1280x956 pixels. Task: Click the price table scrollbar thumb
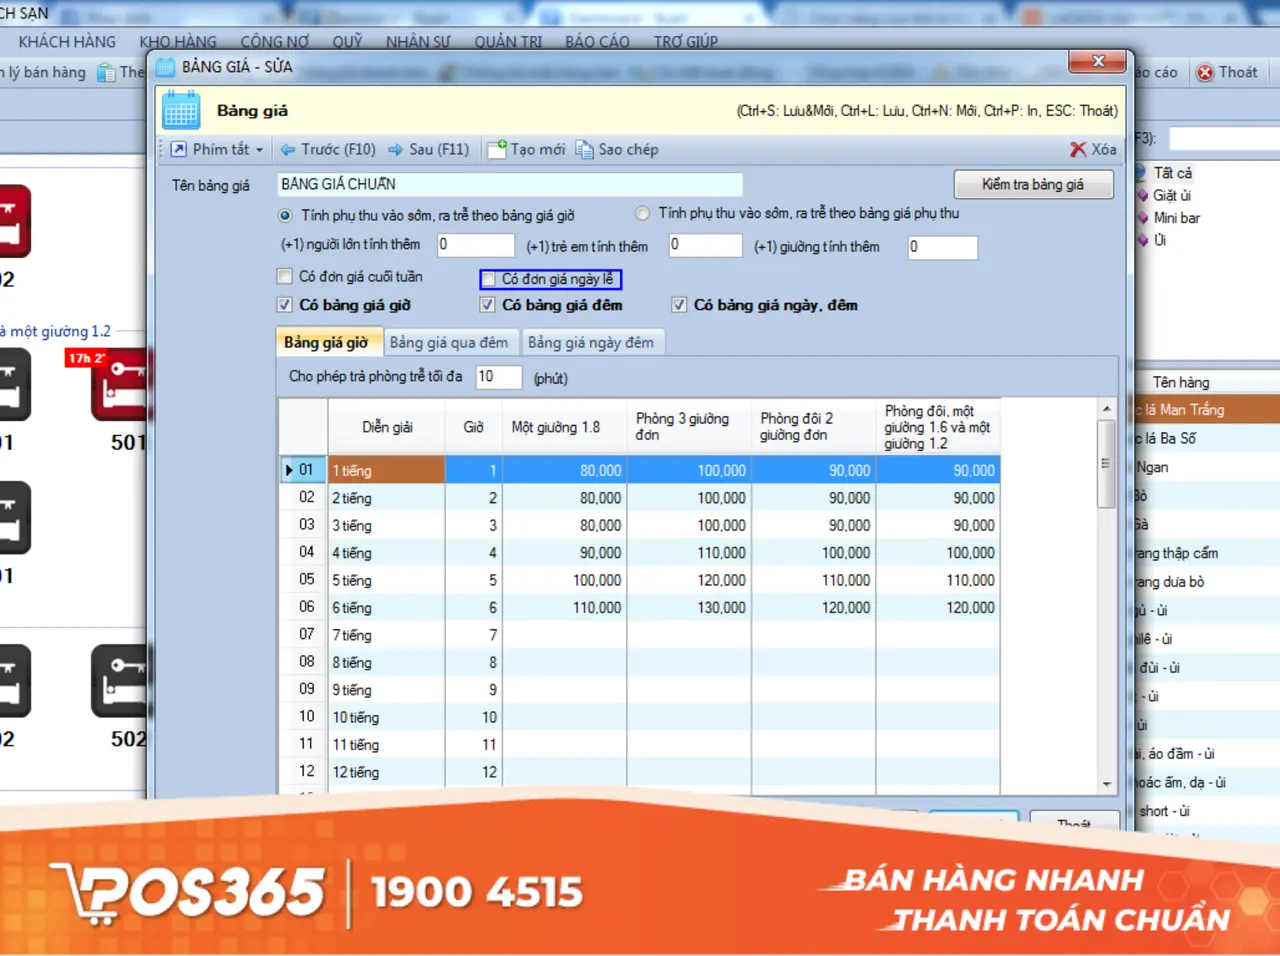tap(1106, 463)
